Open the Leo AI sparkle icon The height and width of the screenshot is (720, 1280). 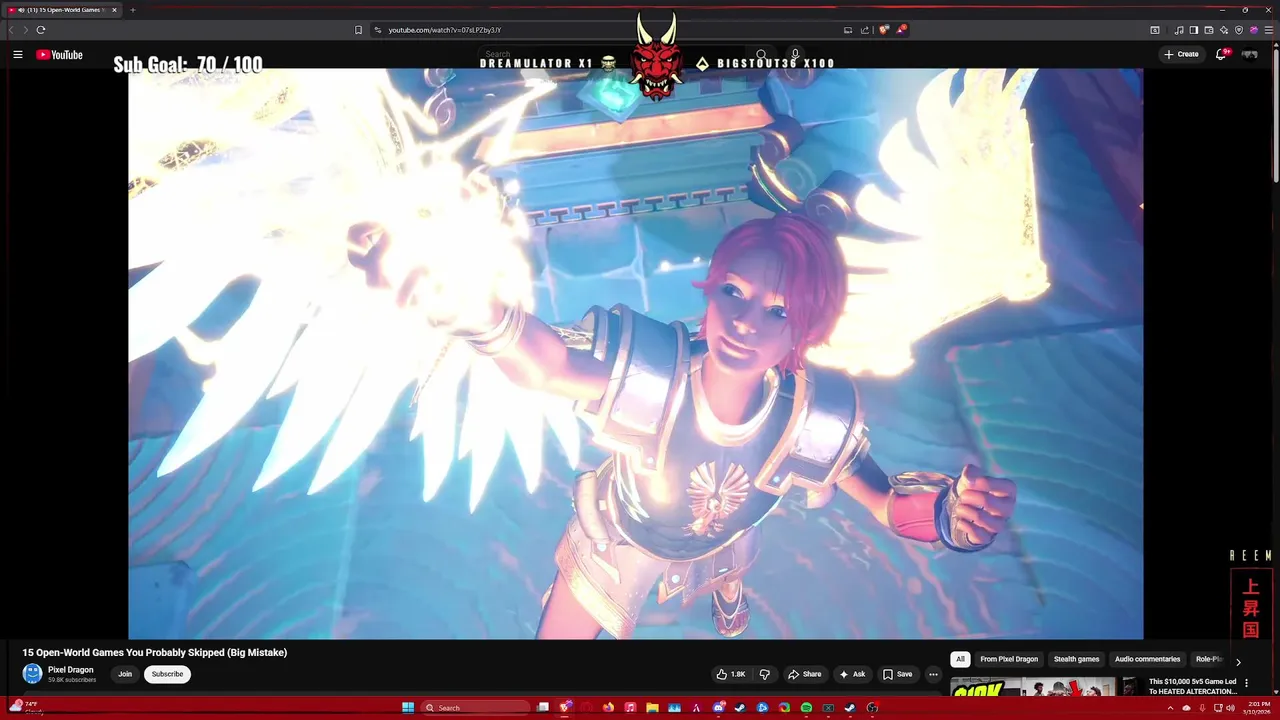1224,30
